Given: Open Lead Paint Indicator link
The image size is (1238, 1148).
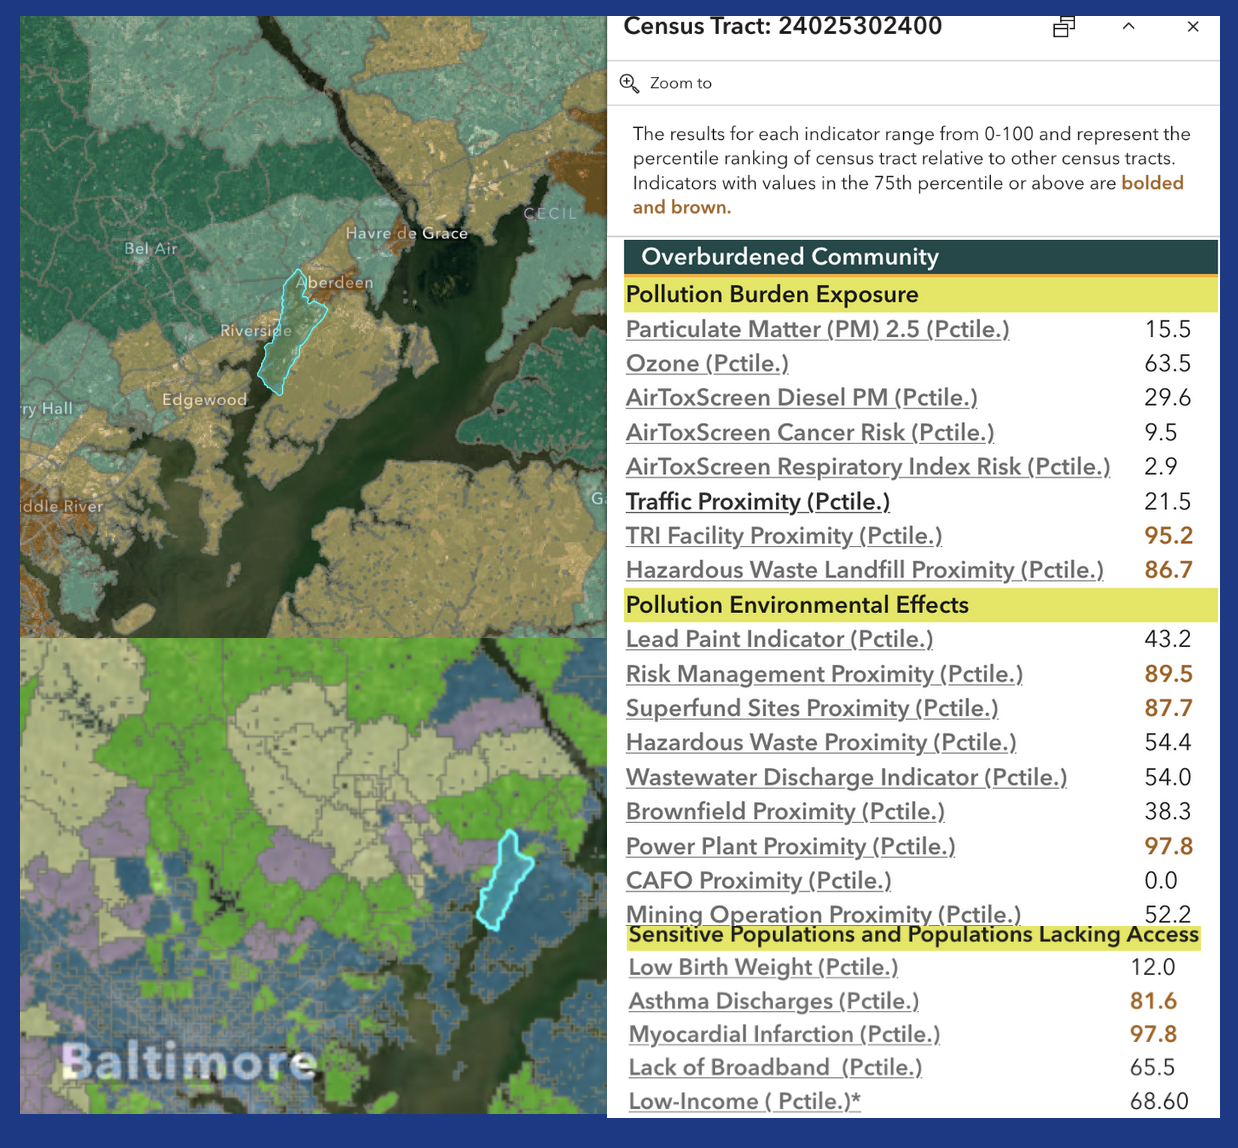Looking at the screenshot, I should pyautogui.click(x=779, y=638).
